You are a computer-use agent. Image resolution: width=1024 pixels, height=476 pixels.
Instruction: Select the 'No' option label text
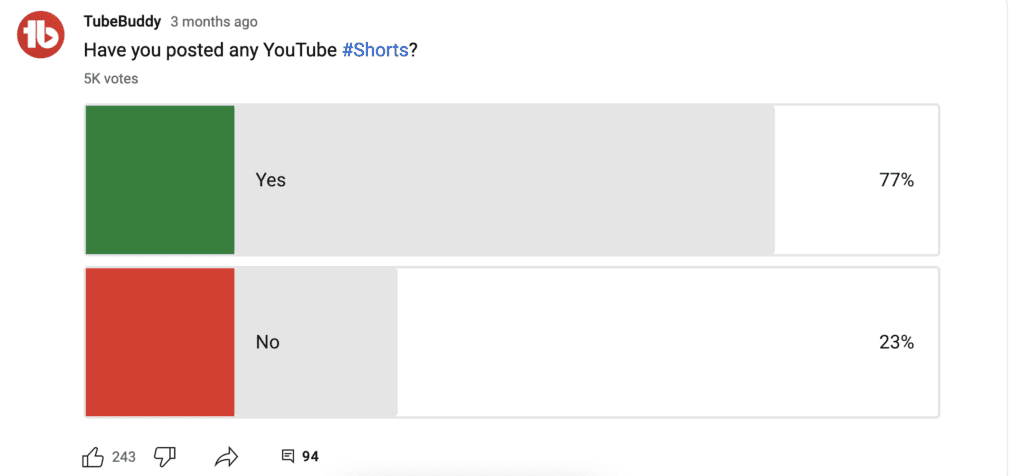(268, 342)
